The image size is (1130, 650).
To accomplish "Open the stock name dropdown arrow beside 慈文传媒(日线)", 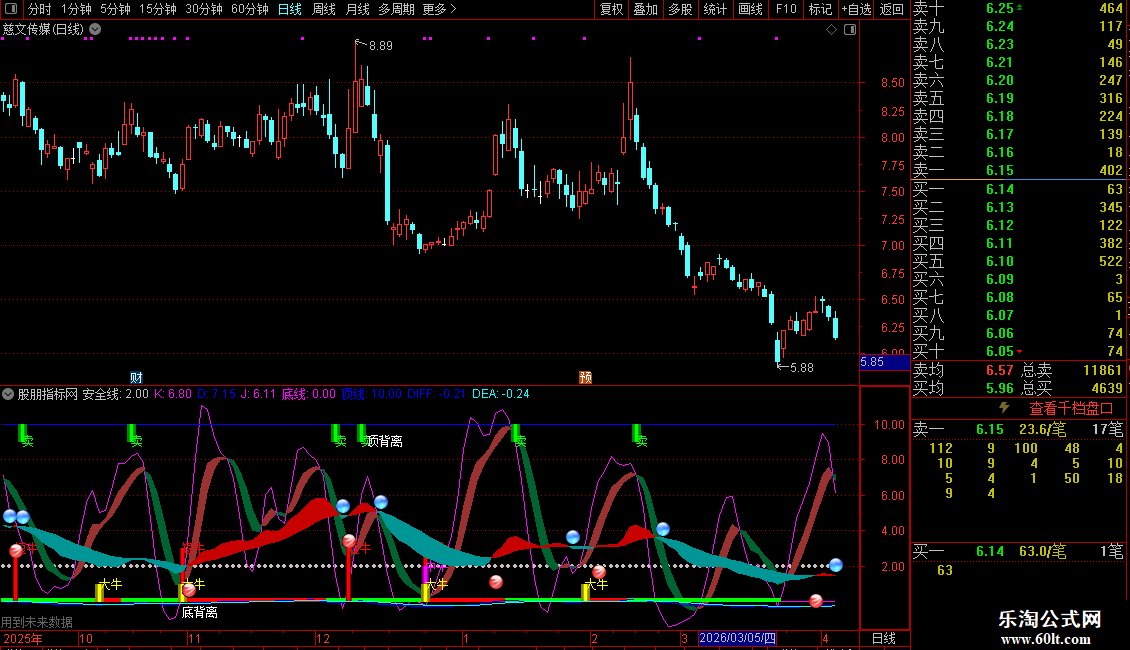I will (x=95, y=30).
